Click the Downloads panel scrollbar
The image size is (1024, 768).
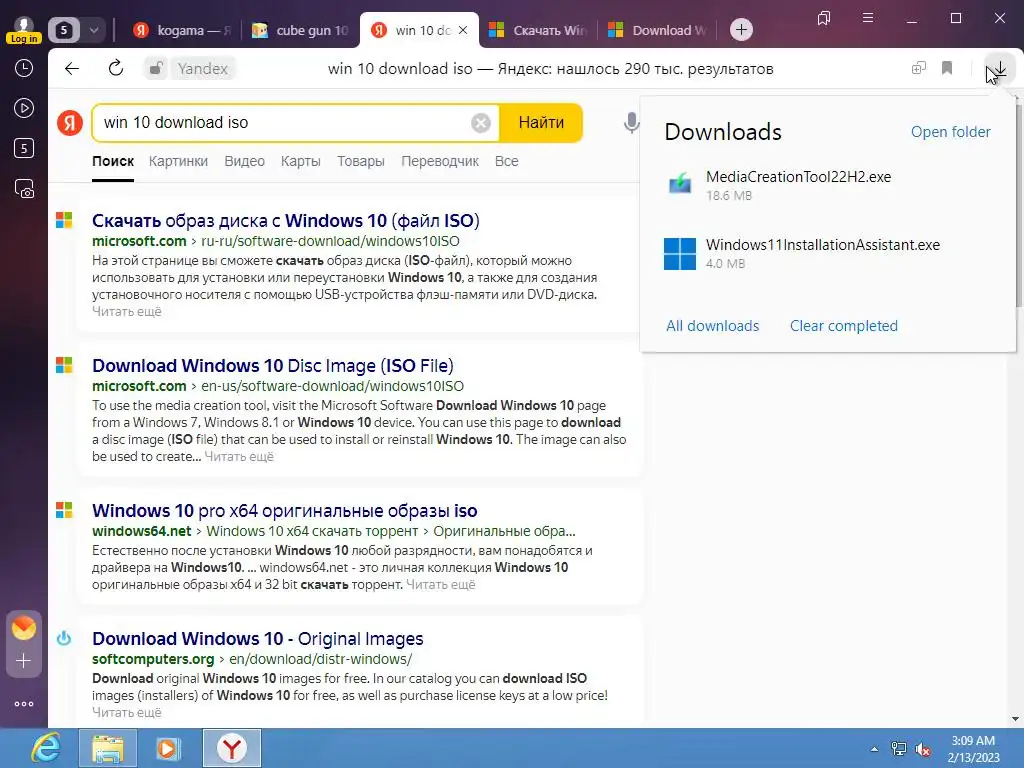pos(1018,204)
